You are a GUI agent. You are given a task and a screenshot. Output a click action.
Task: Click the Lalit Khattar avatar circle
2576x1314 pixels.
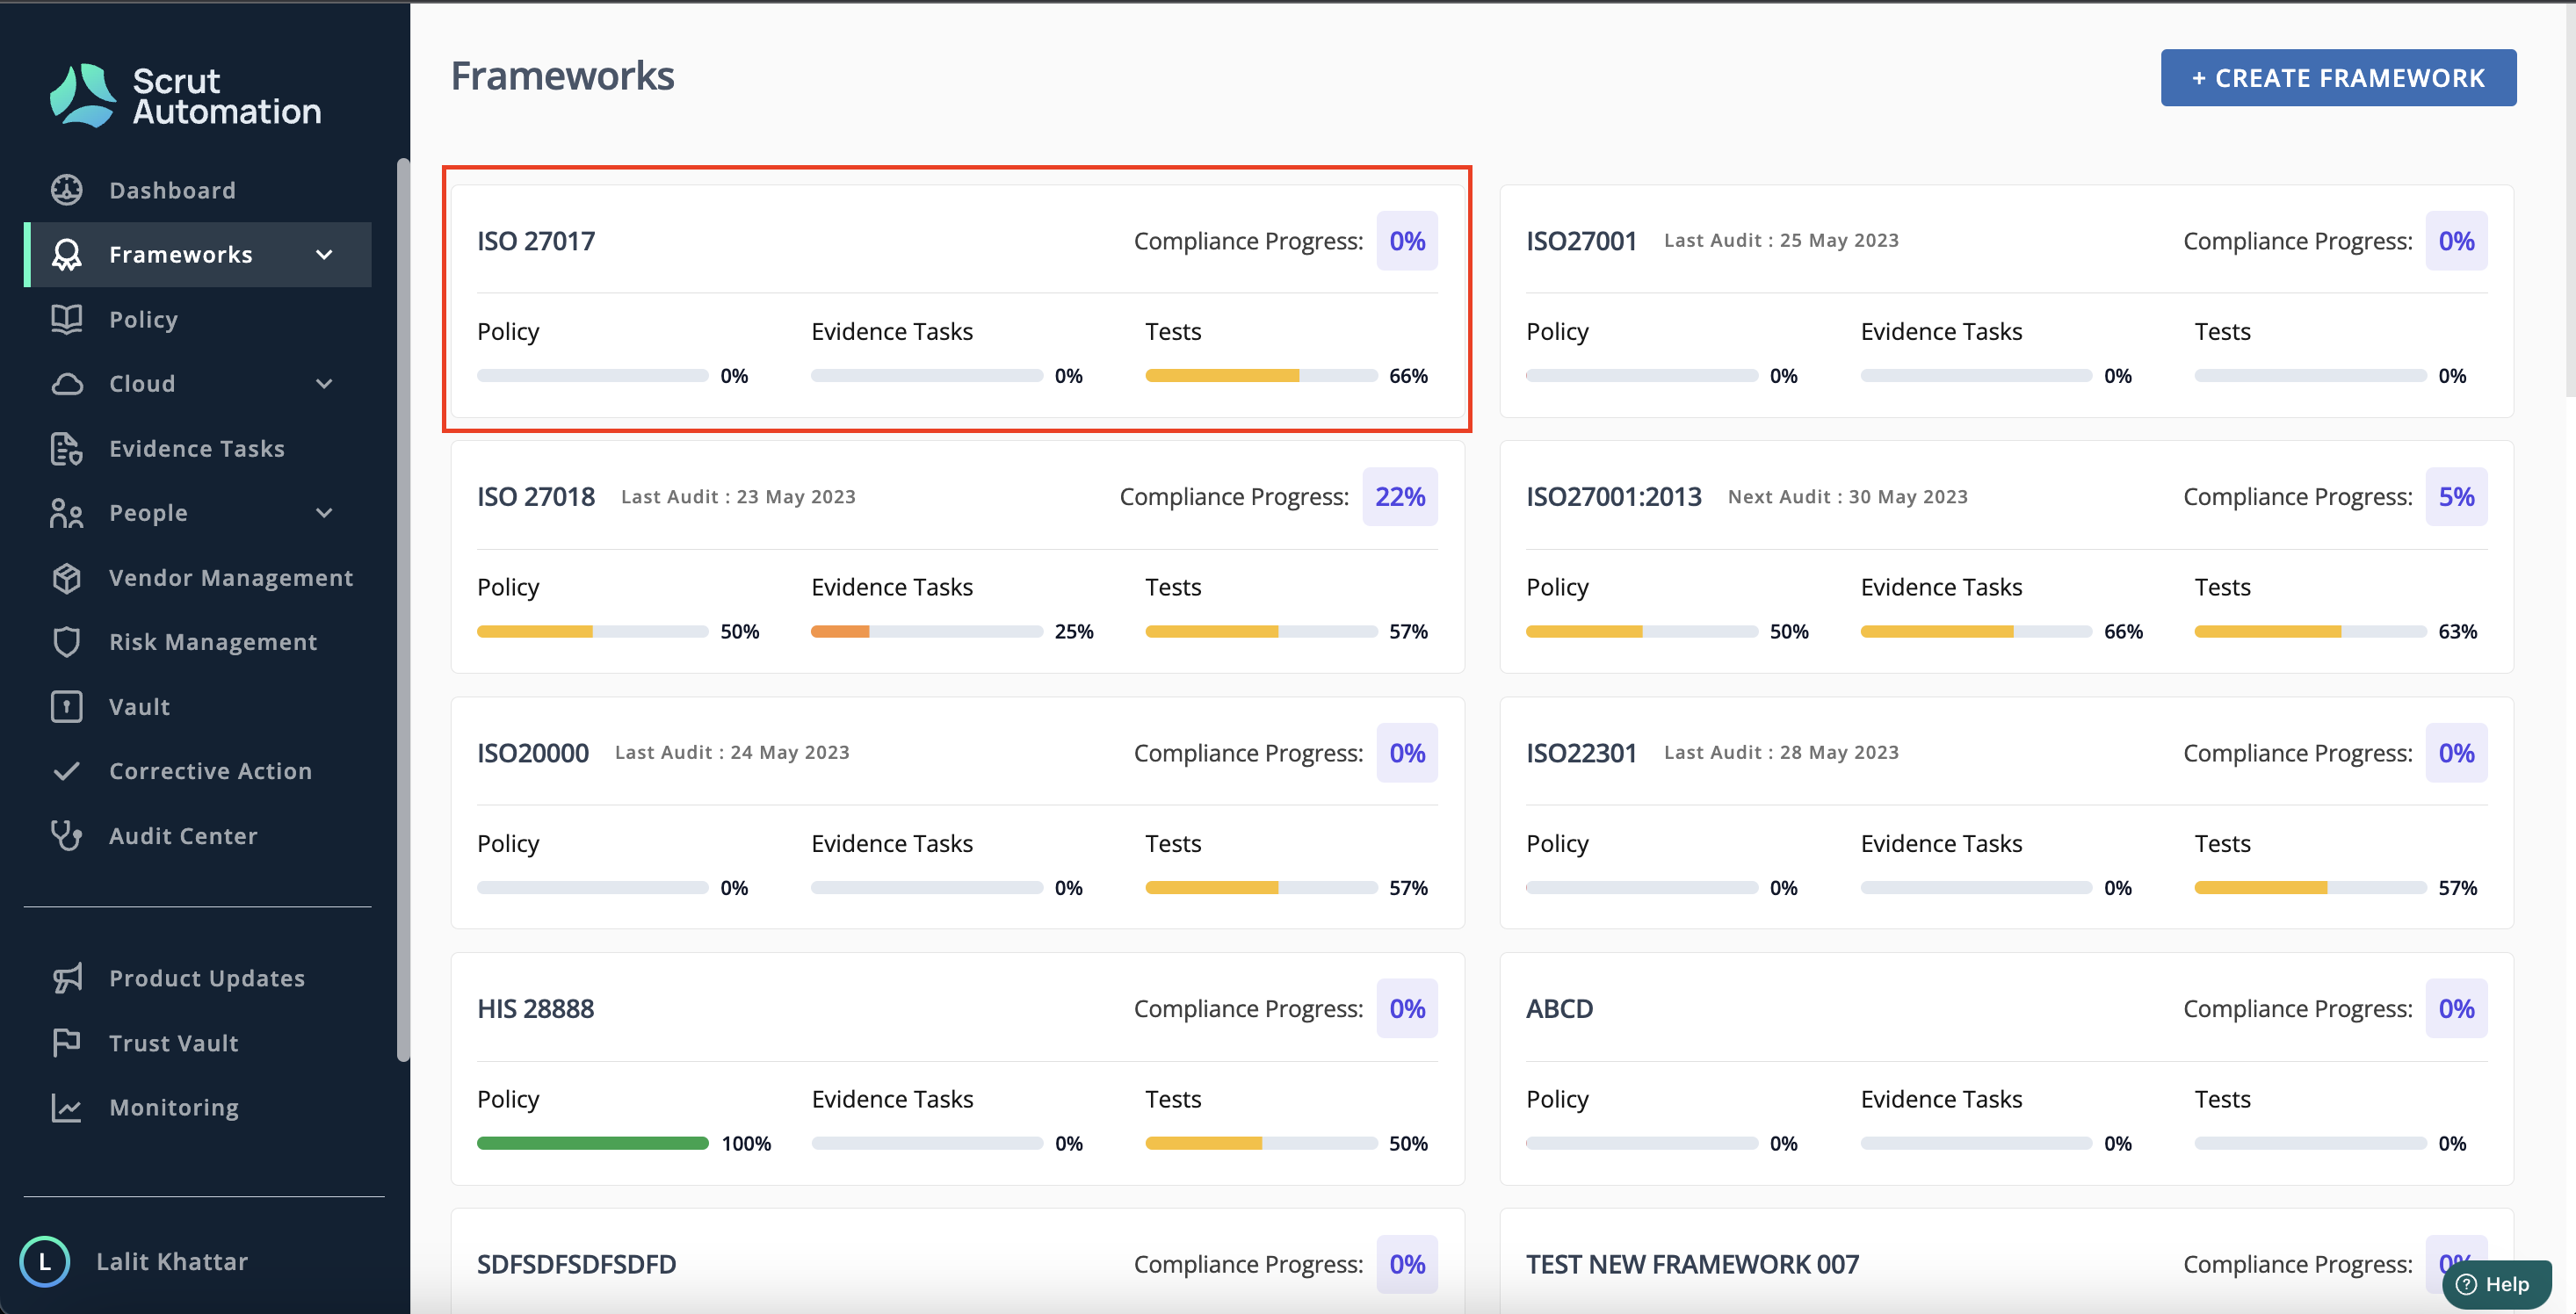pos(45,1262)
